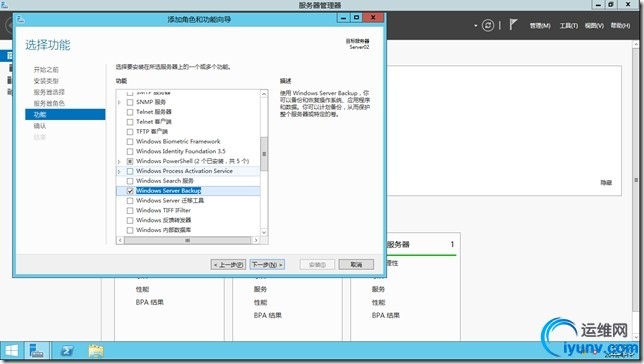This screenshot has width=644, height=364.
Task: Go to the 确认 wizard step
Action: click(40, 126)
